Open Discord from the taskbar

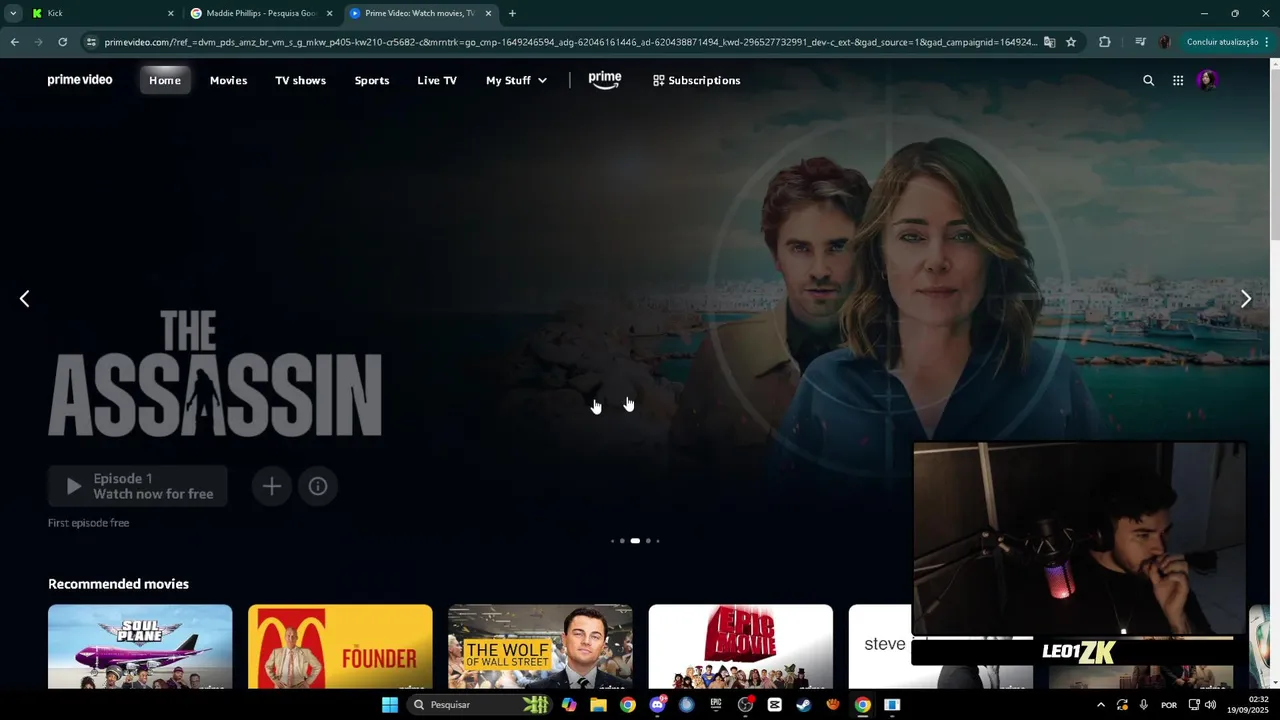point(657,705)
